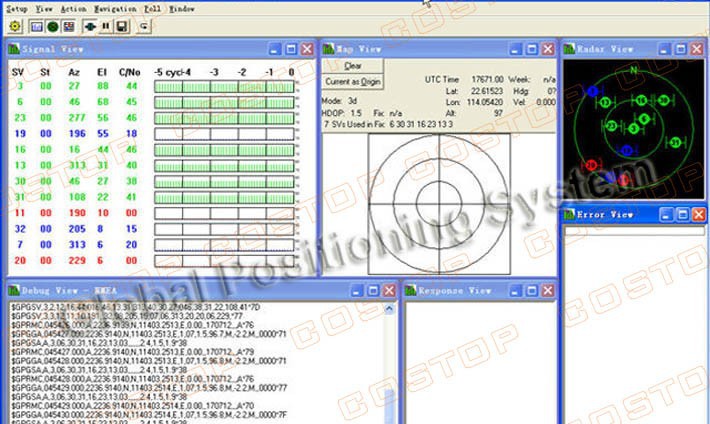Open Radar View via green circle icon
Viewport: 710px width, 424px height.
click(52, 26)
